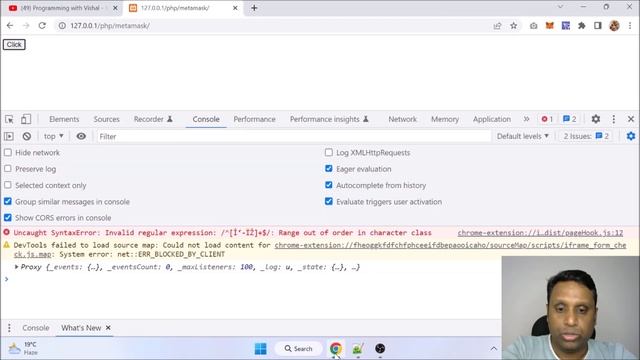The image size is (640, 360).
Task: Open a new browser tab
Action: click(x=254, y=8)
